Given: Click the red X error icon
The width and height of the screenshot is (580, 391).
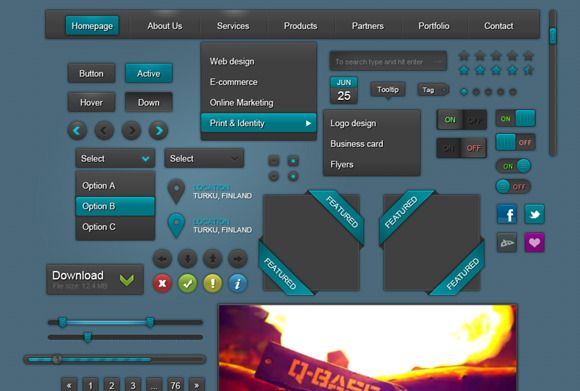Looking at the screenshot, I should pyautogui.click(x=162, y=283).
